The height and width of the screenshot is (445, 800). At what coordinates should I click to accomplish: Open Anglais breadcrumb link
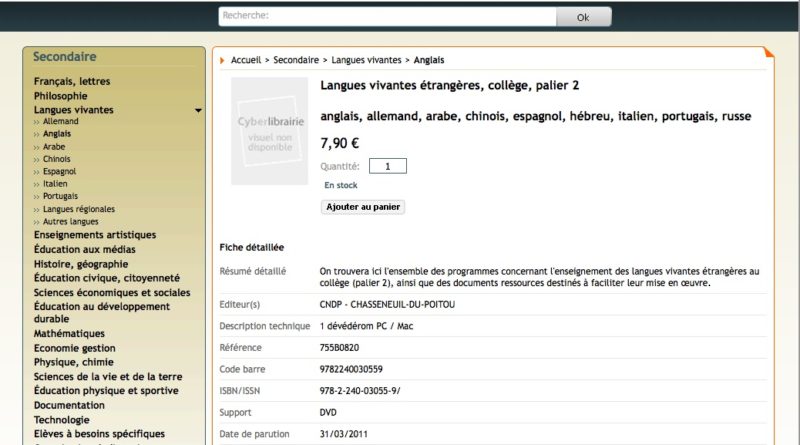point(429,60)
